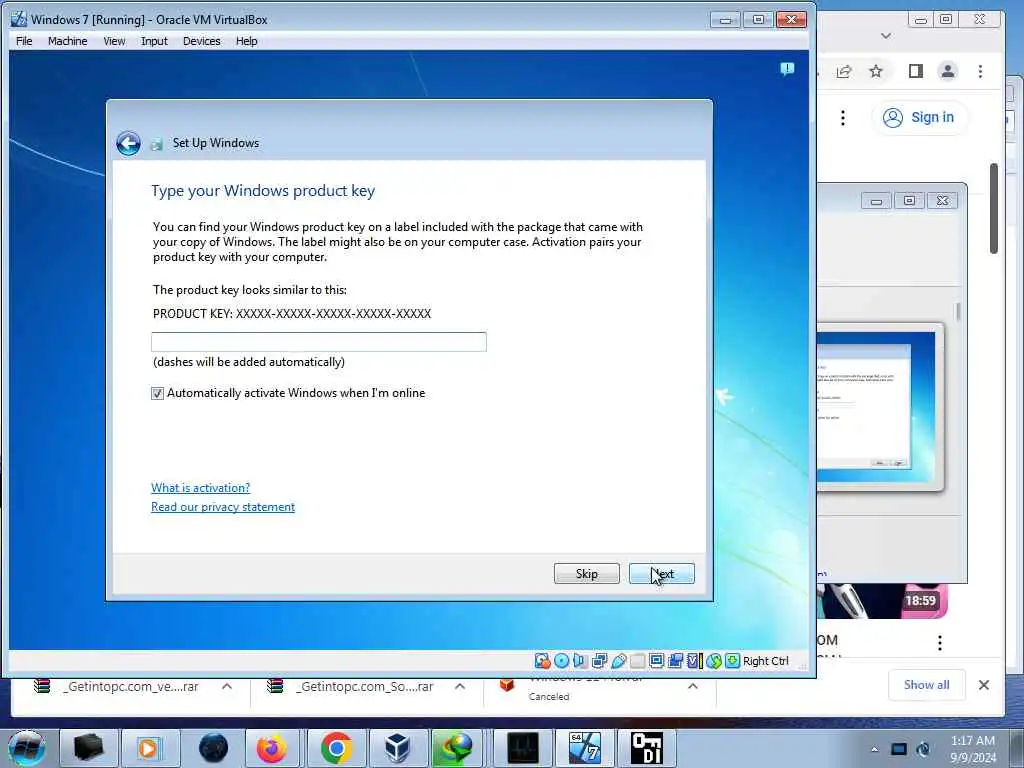
Task: Open Firefox from the taskbar
Action: tap(272, 748)
